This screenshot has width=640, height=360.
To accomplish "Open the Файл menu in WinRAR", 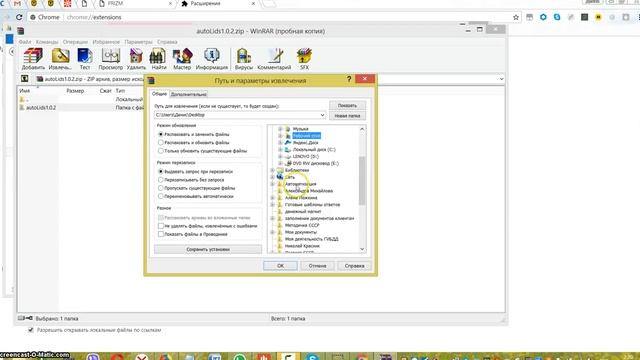I will point(25,42).
